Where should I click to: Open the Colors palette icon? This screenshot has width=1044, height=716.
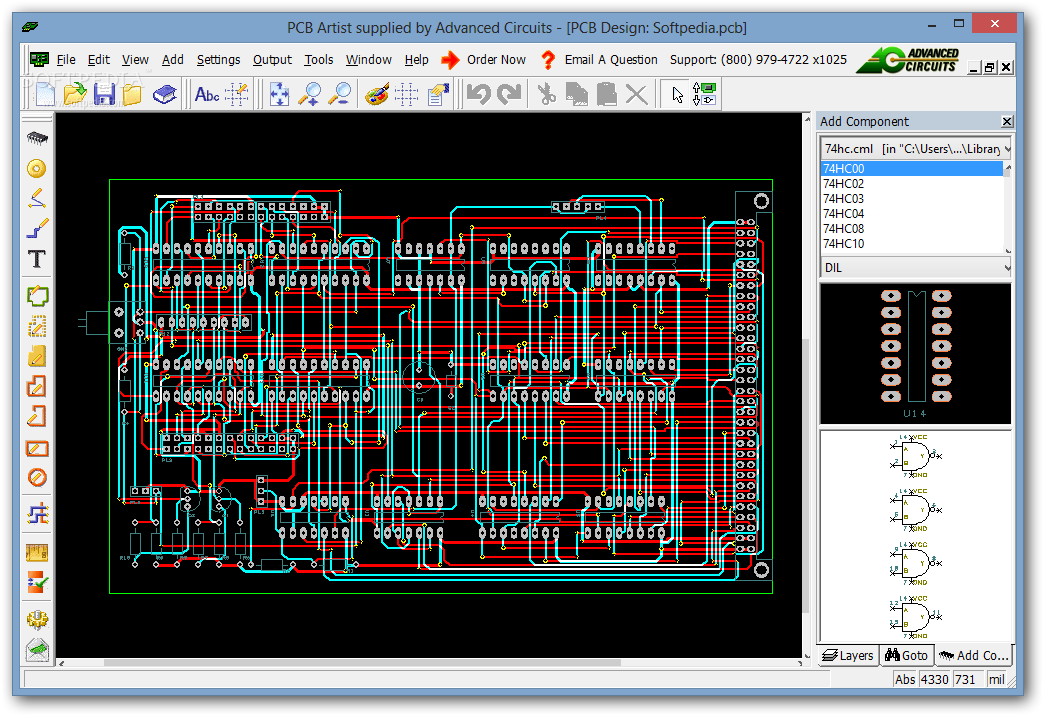377,94
